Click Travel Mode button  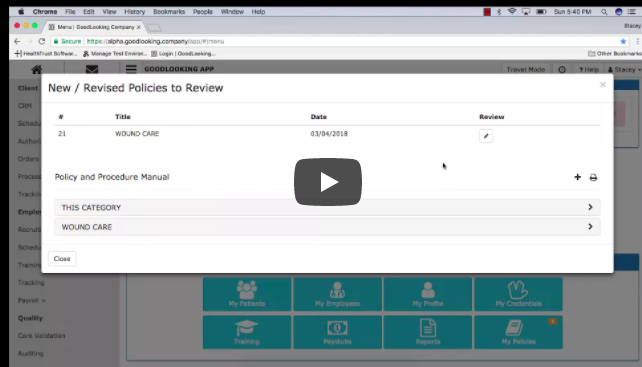[526, 70]
